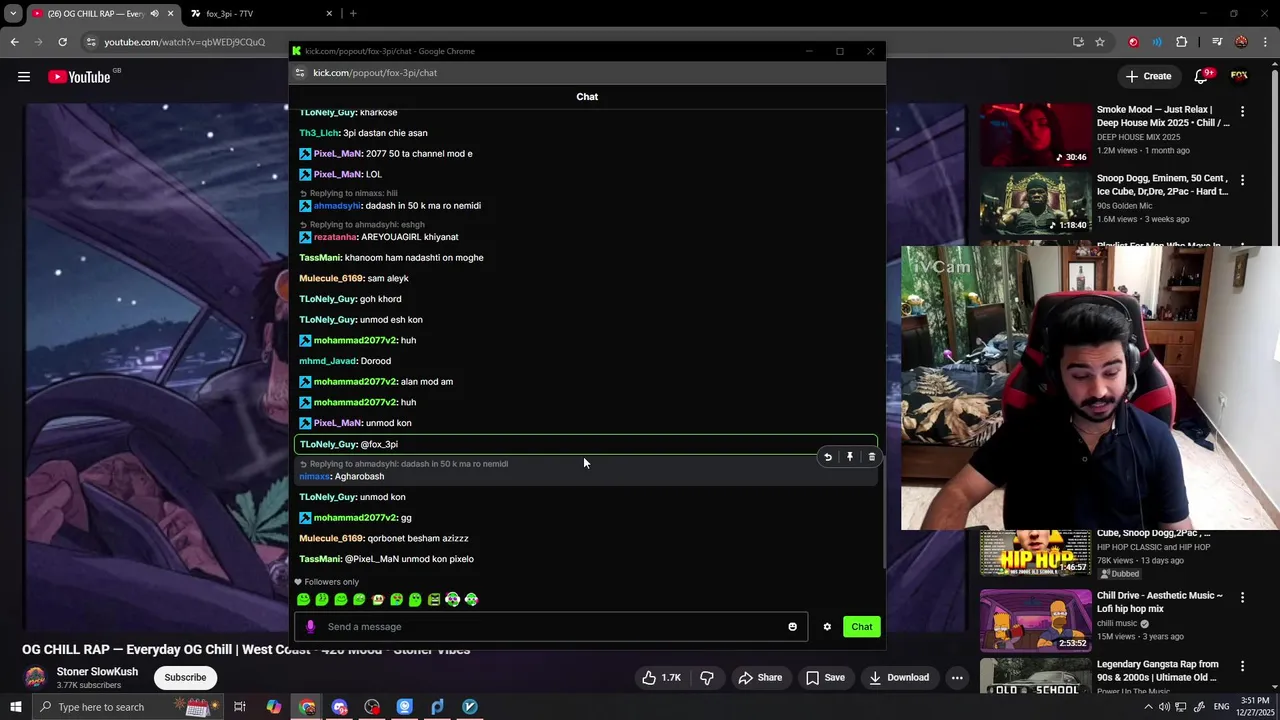Screen dimensions: 1280x720
Task: Open options for Legendary Gangsta Rap video
Action: [x=1242, y=666]
